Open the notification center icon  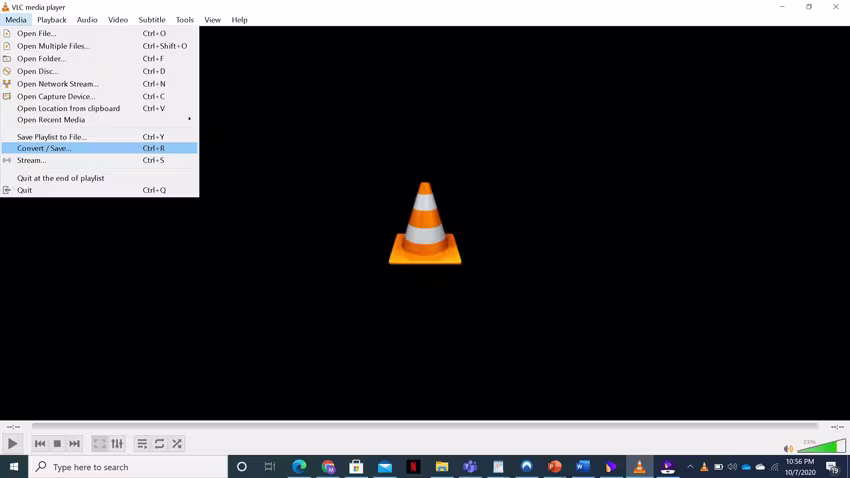[x=833, y=467]
